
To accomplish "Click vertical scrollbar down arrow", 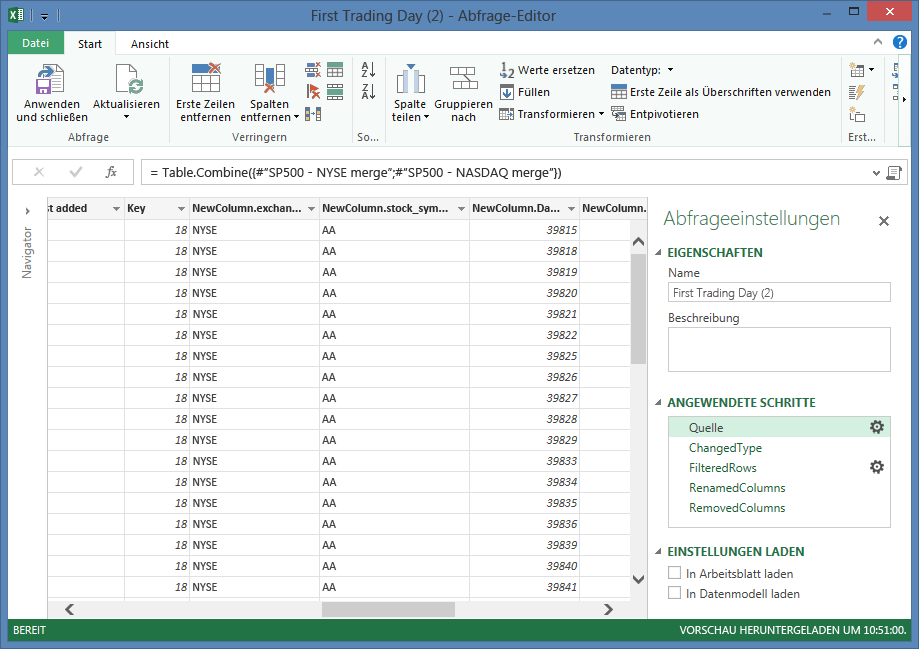I will (x=638, y=579).
